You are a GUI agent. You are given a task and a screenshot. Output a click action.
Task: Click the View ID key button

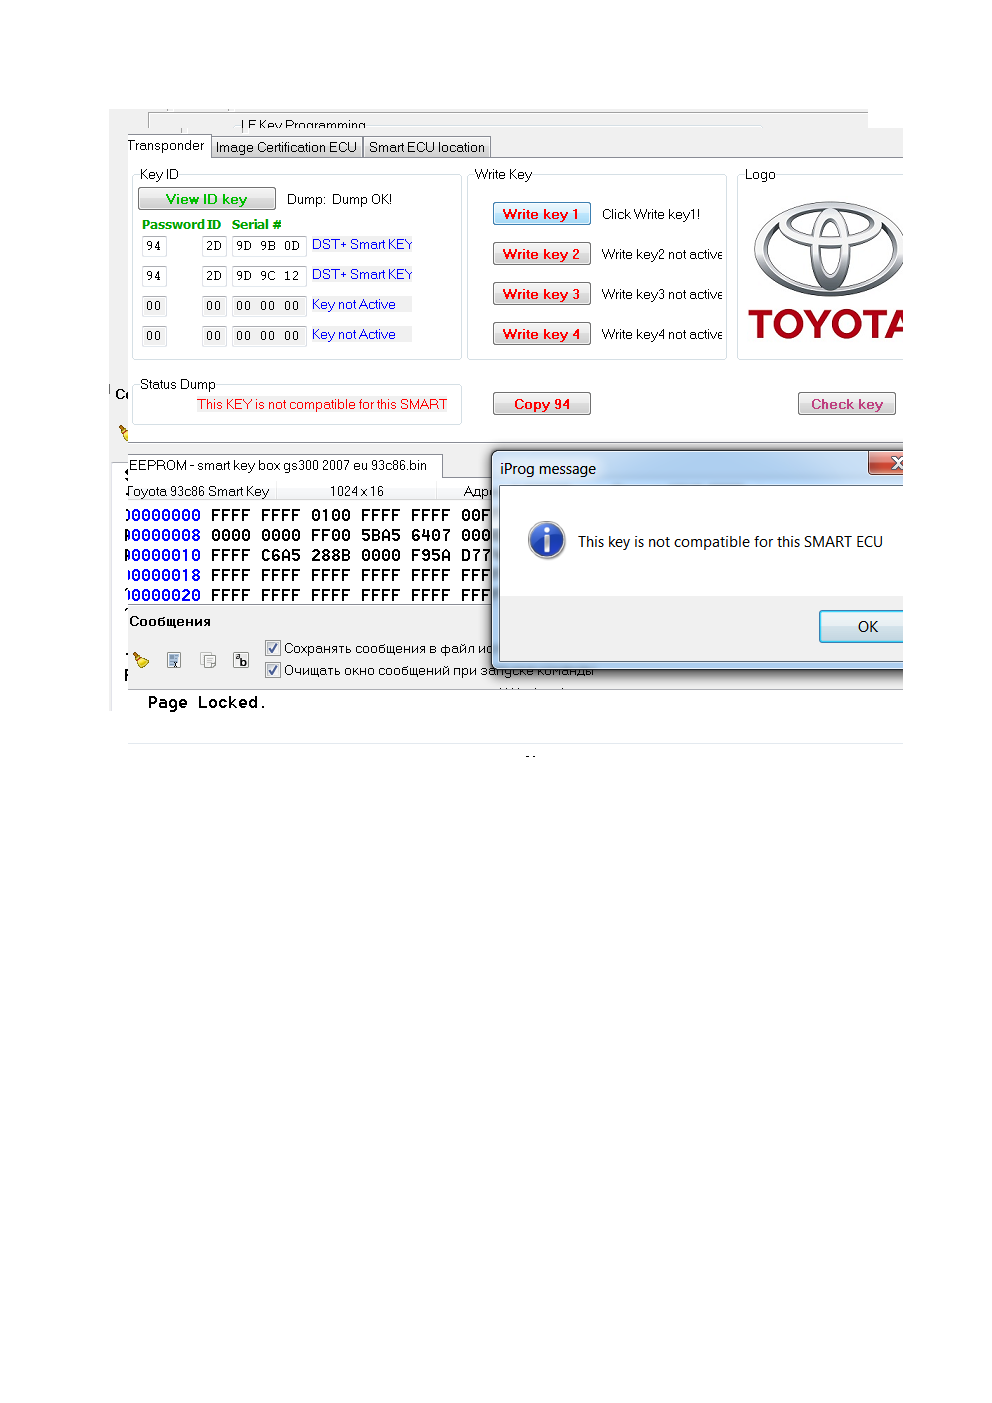pyautogui.click(x=207, y=199)
